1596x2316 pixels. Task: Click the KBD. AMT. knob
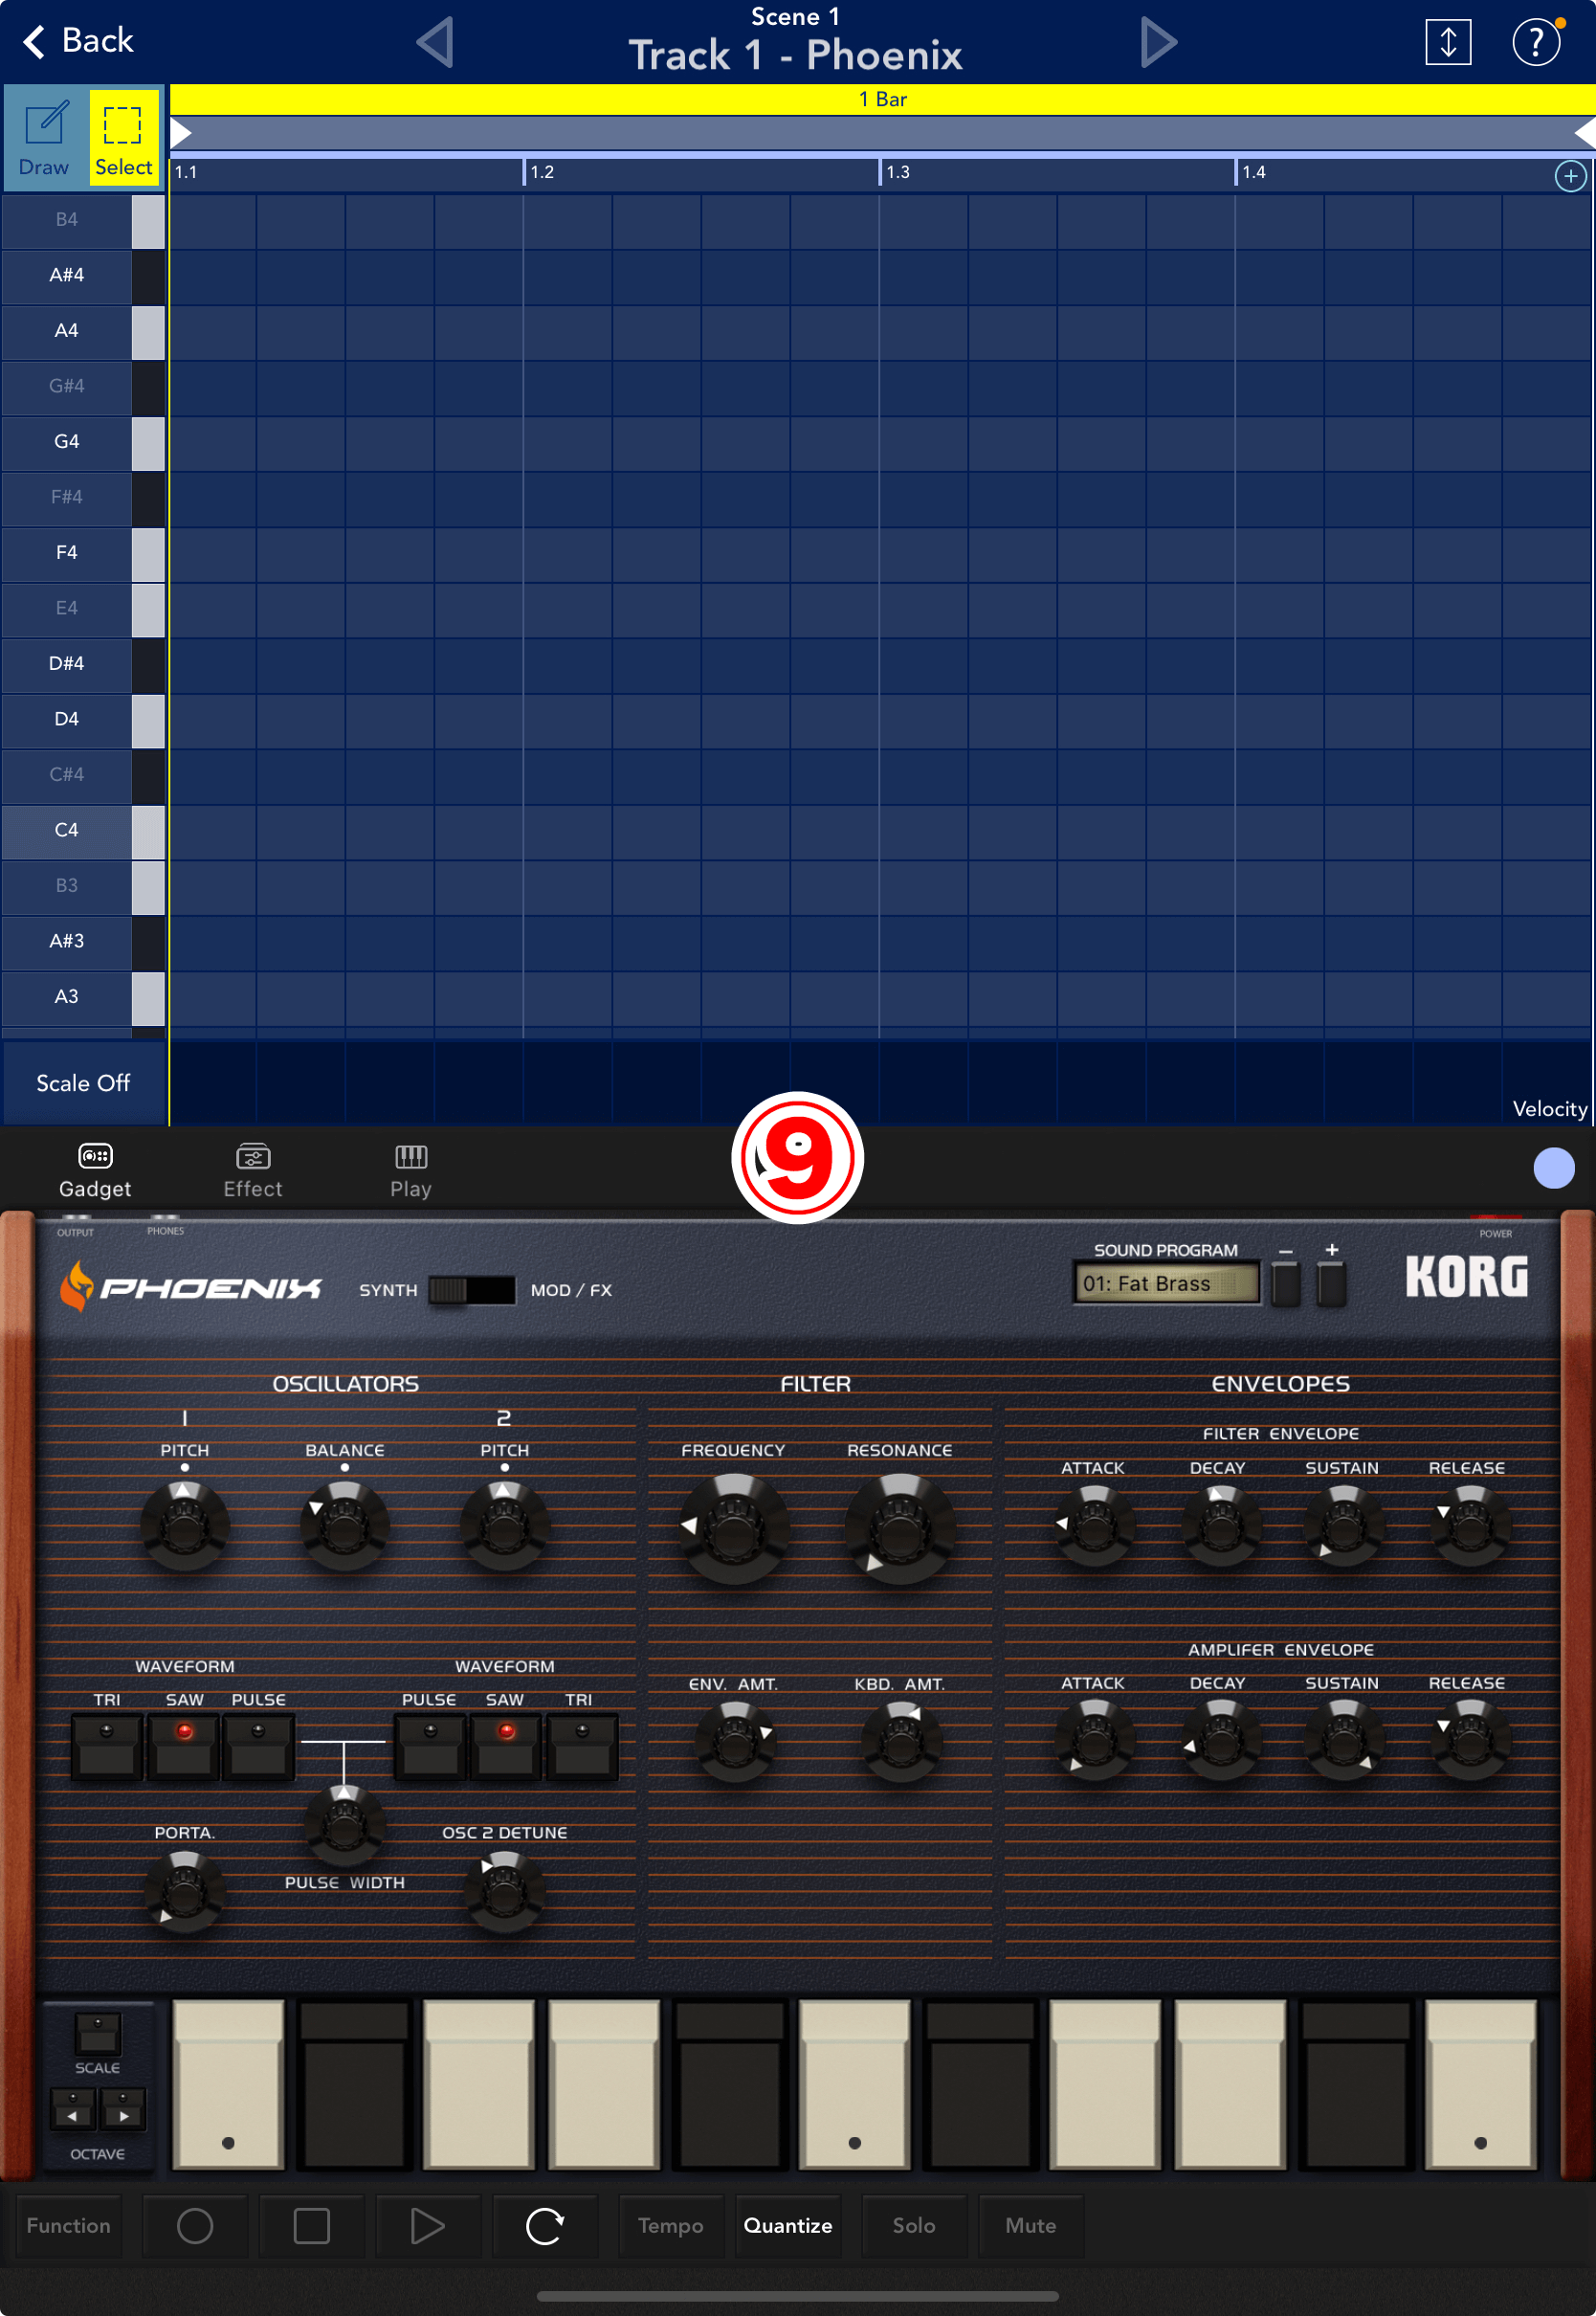(900, 1743)
